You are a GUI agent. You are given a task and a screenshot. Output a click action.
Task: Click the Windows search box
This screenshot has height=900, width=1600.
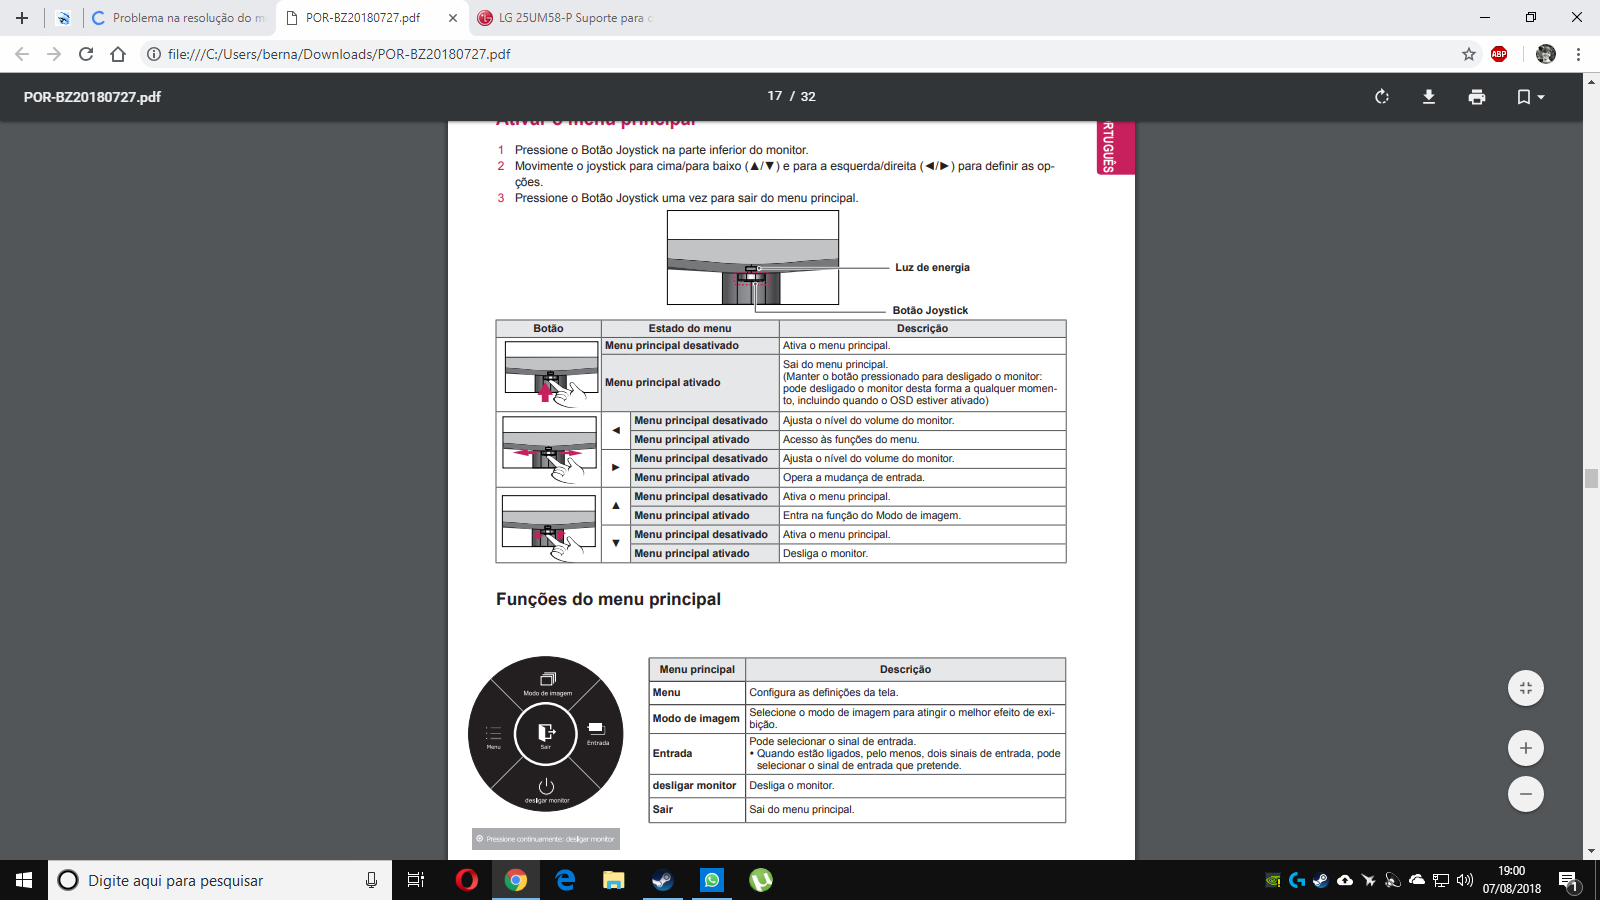click(x=220, y=880)
